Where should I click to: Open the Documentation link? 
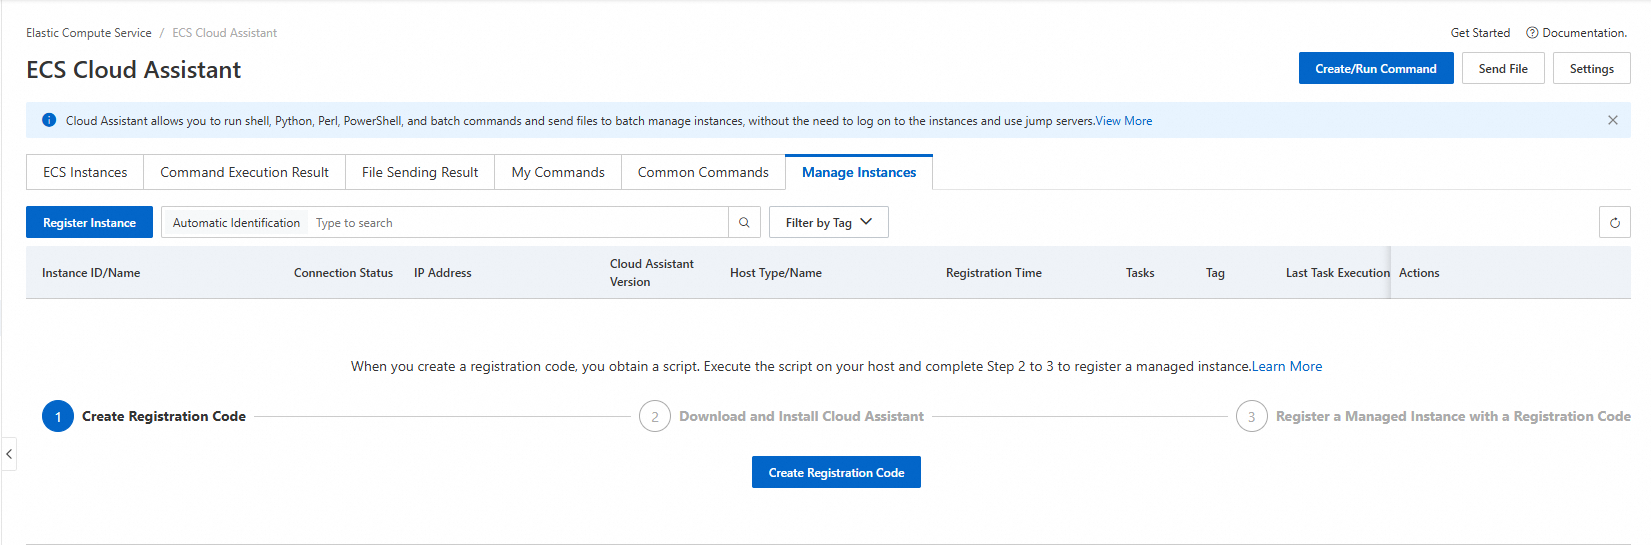[x=1584, y=33]
